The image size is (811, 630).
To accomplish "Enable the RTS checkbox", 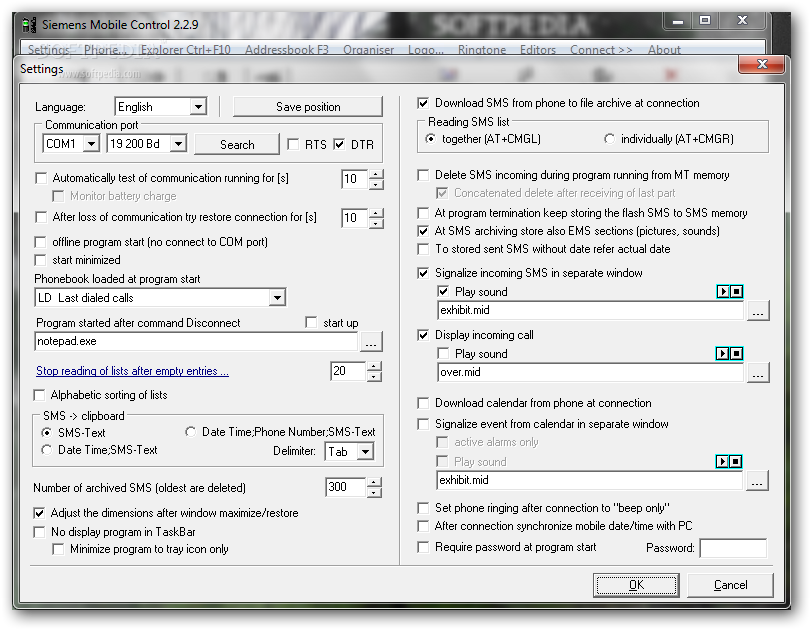I will pyautogui.click(x=293, y=144).
